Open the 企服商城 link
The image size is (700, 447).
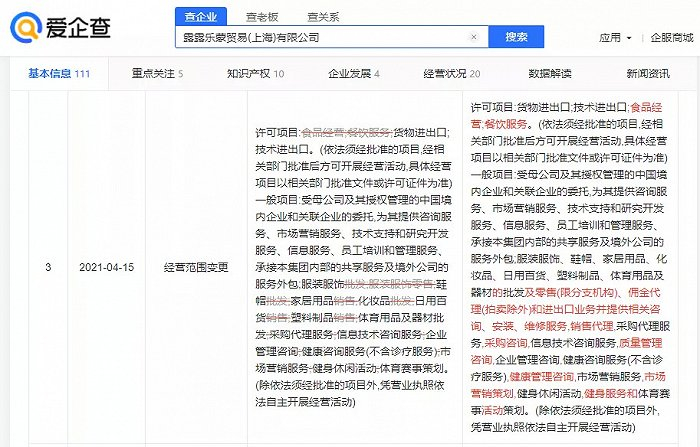pos(672,38)
